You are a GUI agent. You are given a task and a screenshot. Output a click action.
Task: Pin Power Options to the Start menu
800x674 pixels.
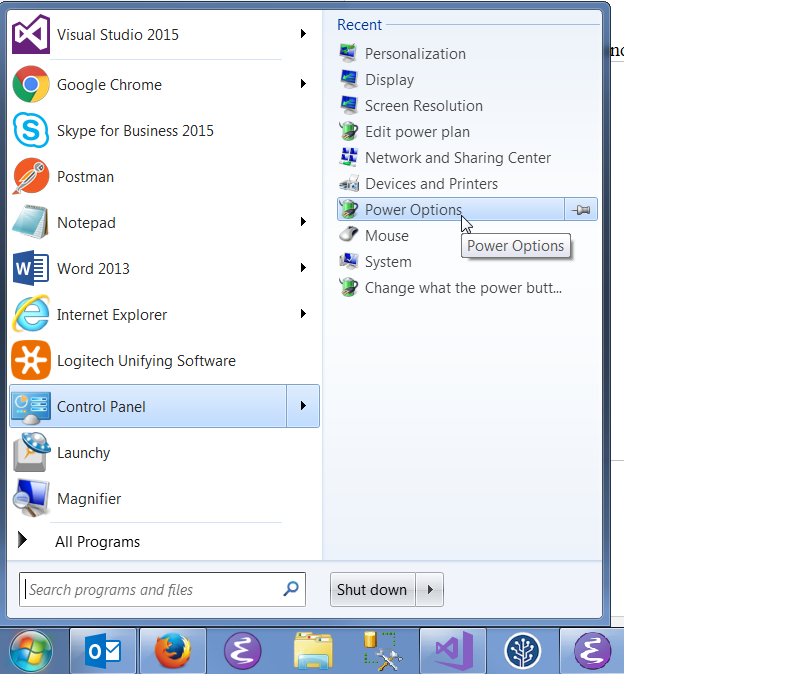point(580,210)
